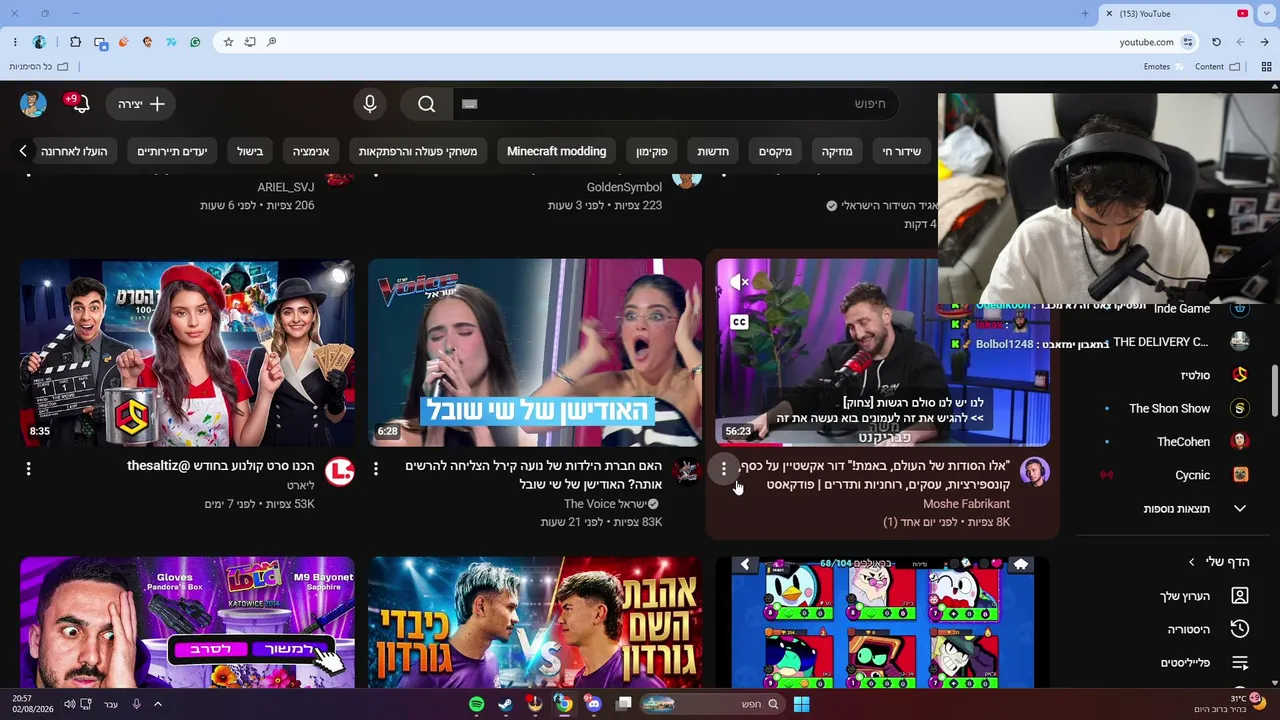Open more options for thesaltiz video

point(28,468)
